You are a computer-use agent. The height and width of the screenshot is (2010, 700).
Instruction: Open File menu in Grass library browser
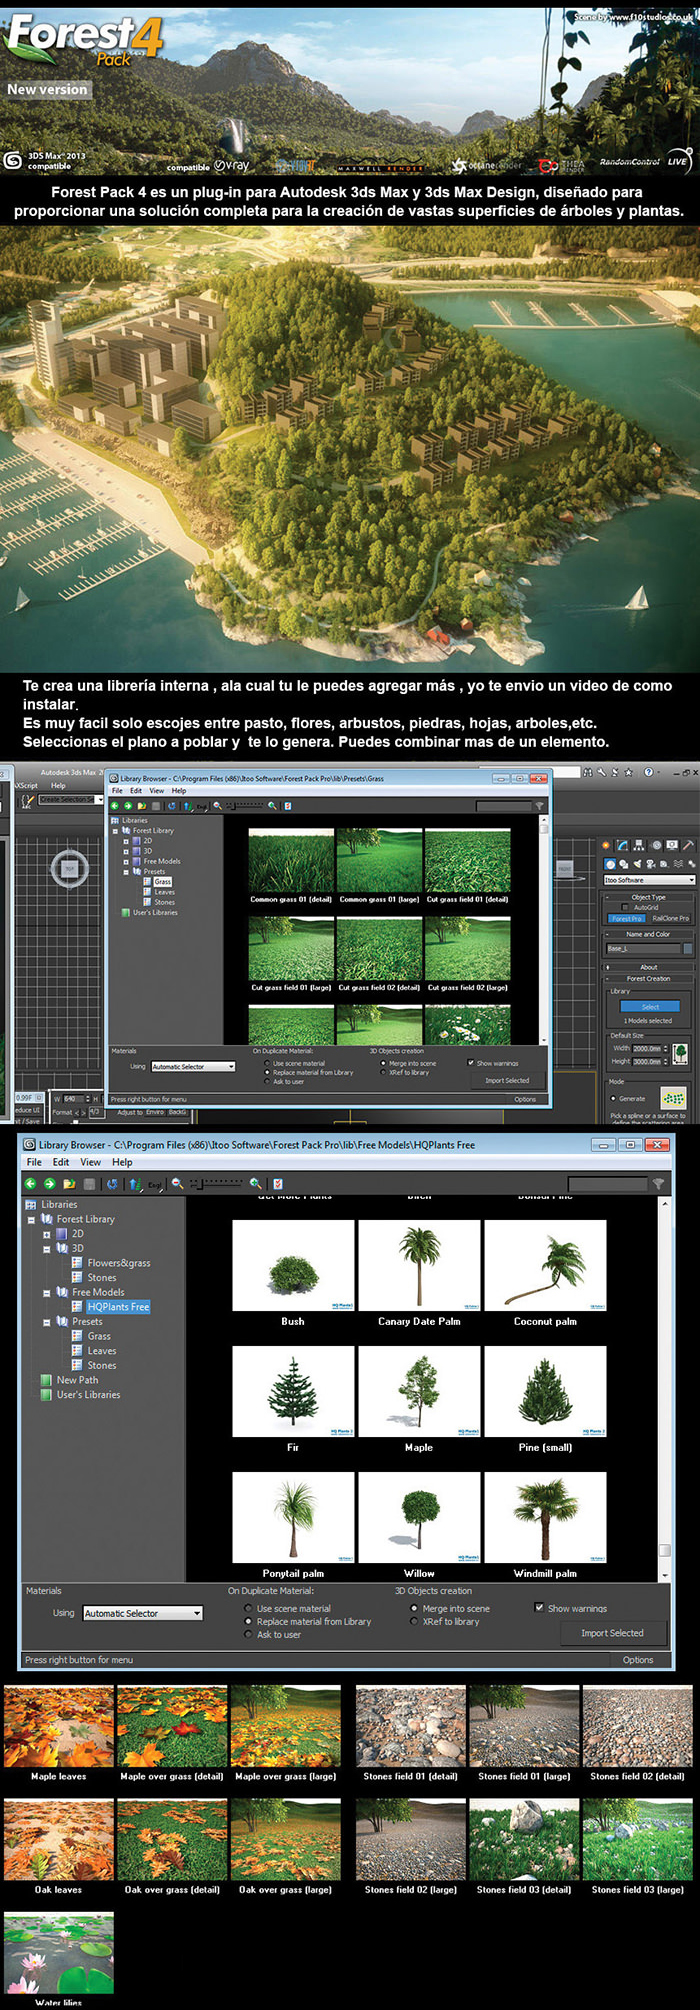tap(117, 791)
